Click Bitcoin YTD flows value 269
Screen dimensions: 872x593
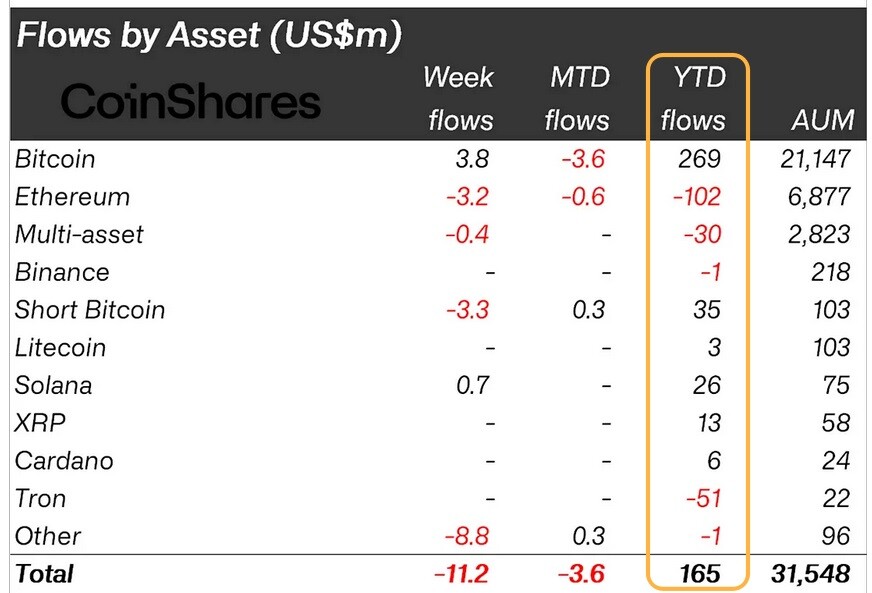[x=700, y=159]
